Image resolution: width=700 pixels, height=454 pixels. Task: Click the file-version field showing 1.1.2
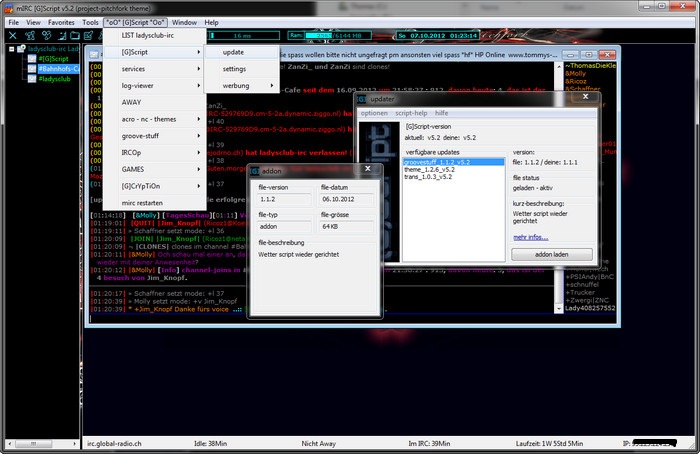[284, 199]
